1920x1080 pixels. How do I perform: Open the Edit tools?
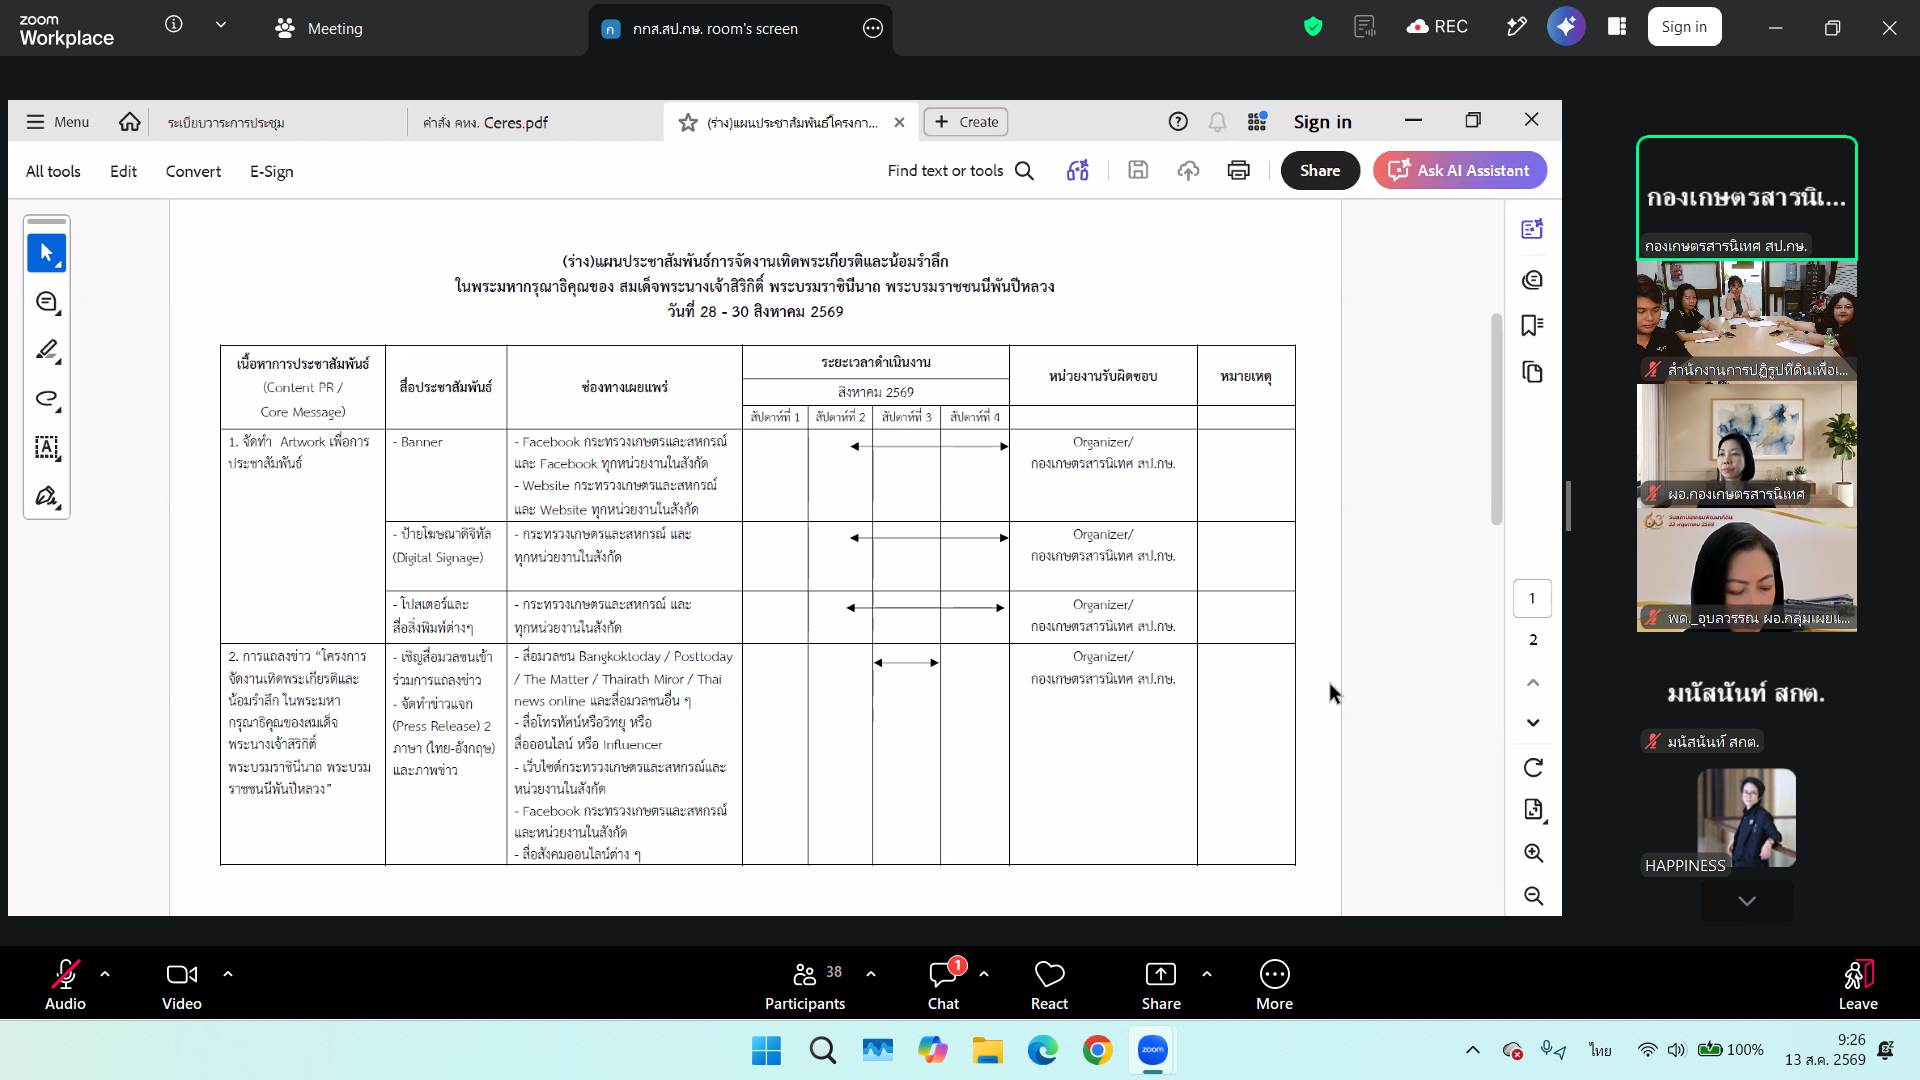click(x=123, y=171)
